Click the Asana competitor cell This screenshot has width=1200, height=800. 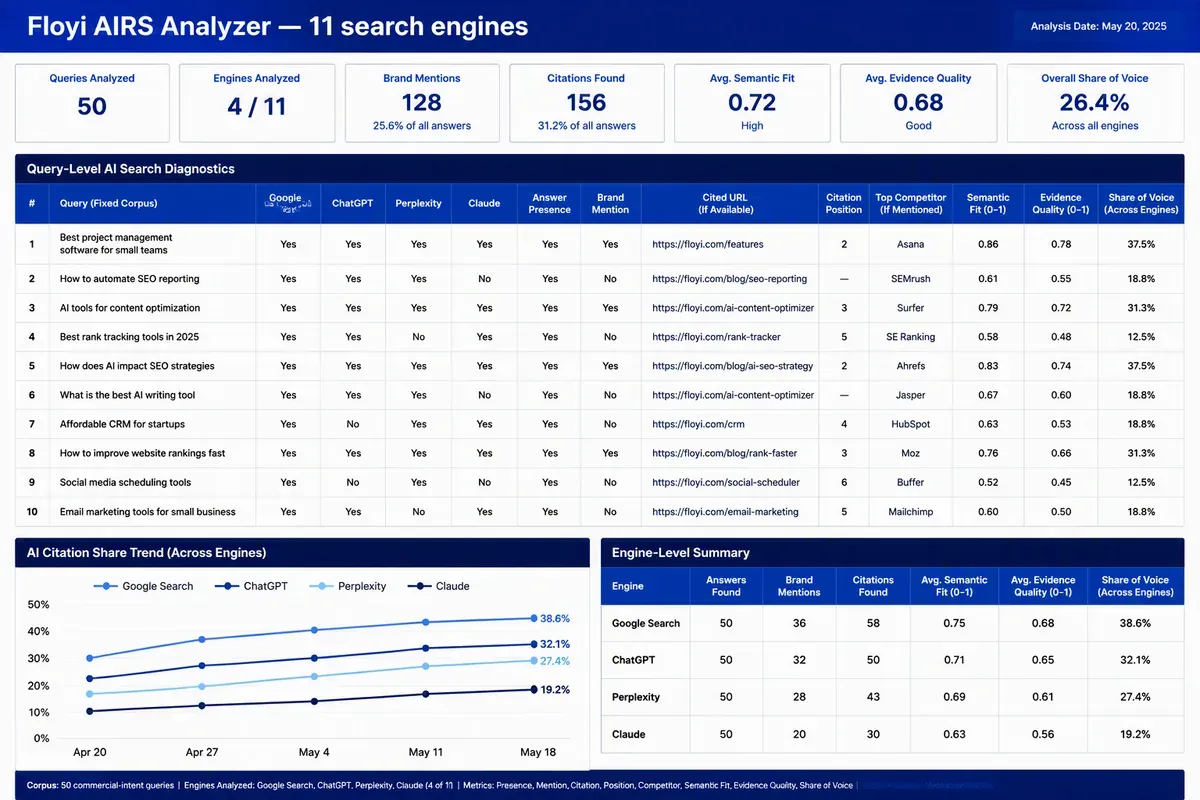tap(910, 244)
